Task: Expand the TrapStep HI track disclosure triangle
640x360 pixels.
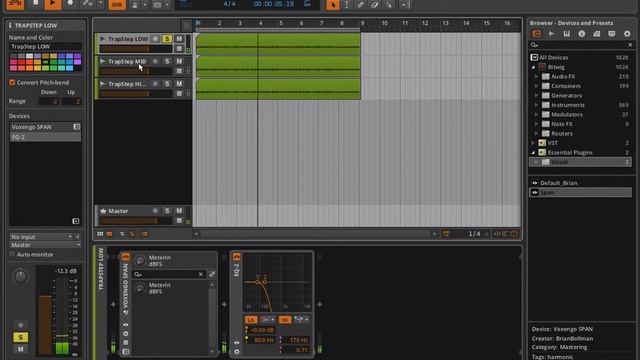Action: pos(102,84)
